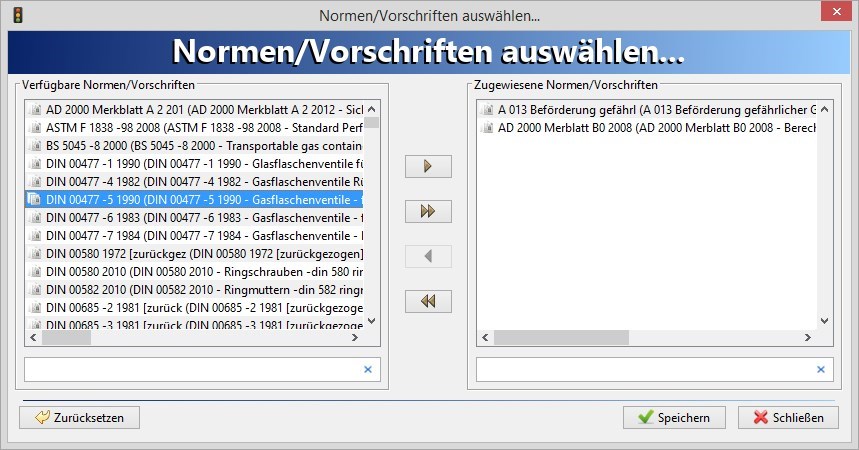The height and width of the screenshot is (450, 859).
Task: Select DIN 00477 -4 1982 entry
Action: pos(194,182)
